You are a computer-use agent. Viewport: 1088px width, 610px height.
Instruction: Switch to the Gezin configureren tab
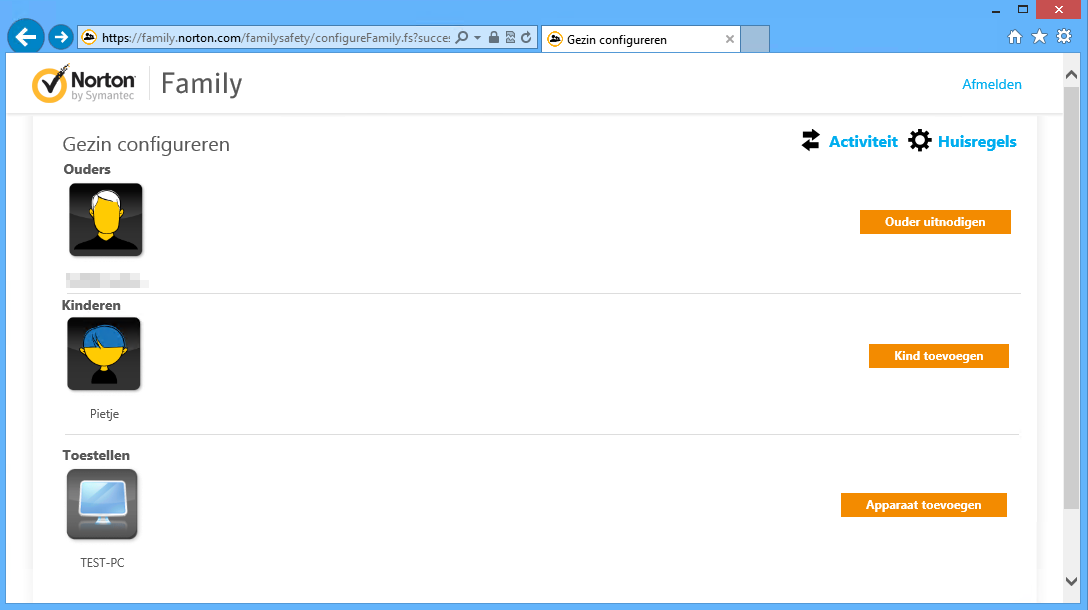[640, 40]
